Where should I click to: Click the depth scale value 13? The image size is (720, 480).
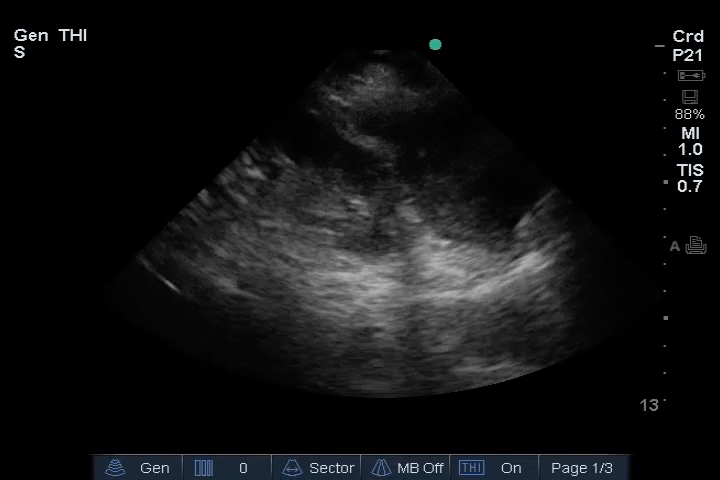649,405
